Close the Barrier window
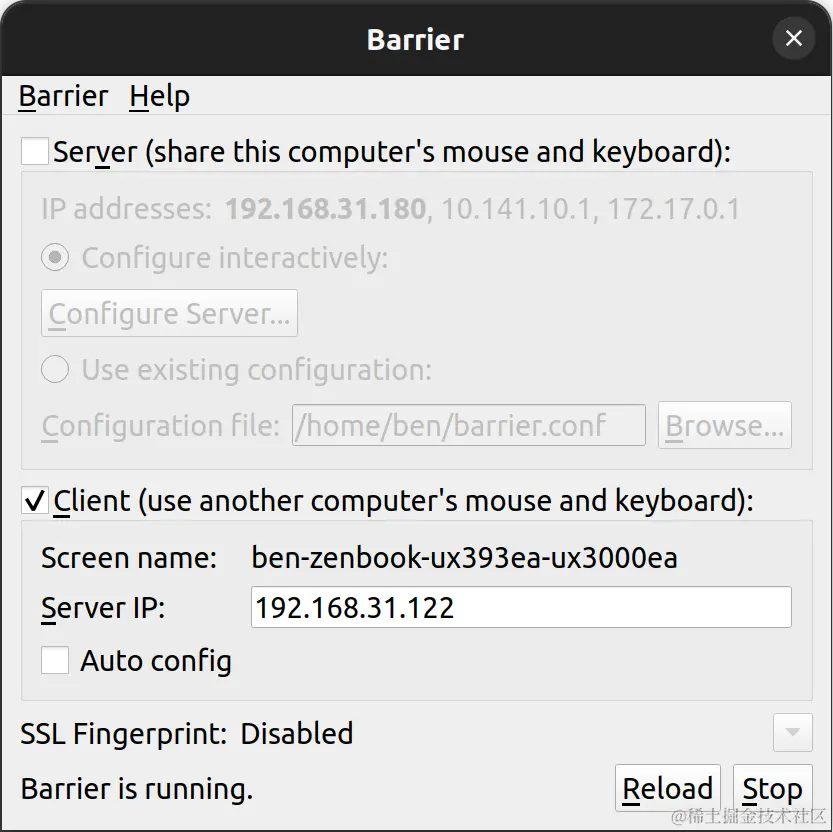The width and height of the screenshot is (833, 832). point(793,39)
